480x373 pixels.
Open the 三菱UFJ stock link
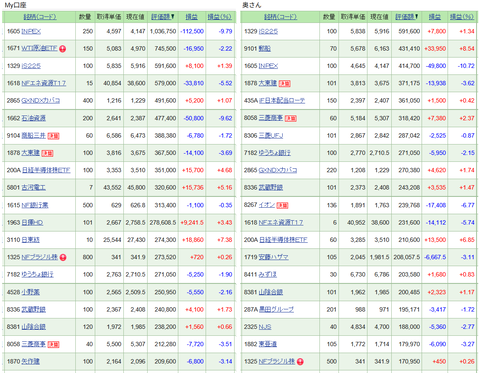[x=271, y=136]
